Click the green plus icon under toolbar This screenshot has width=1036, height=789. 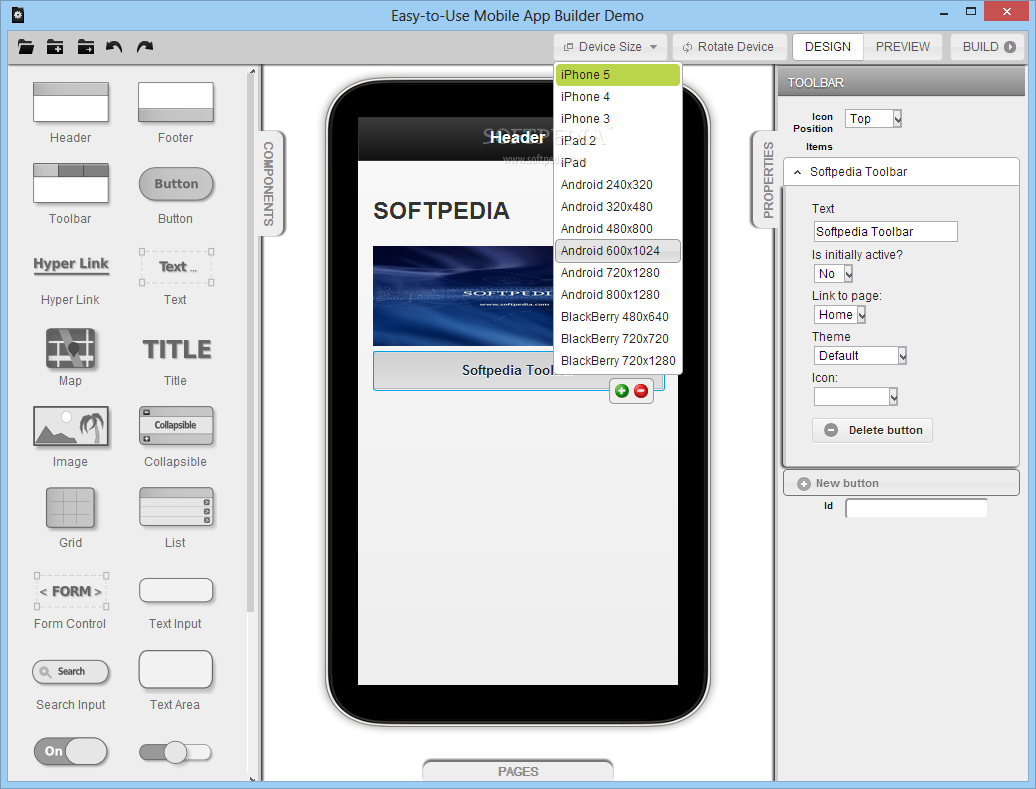(x=621, y=391)
